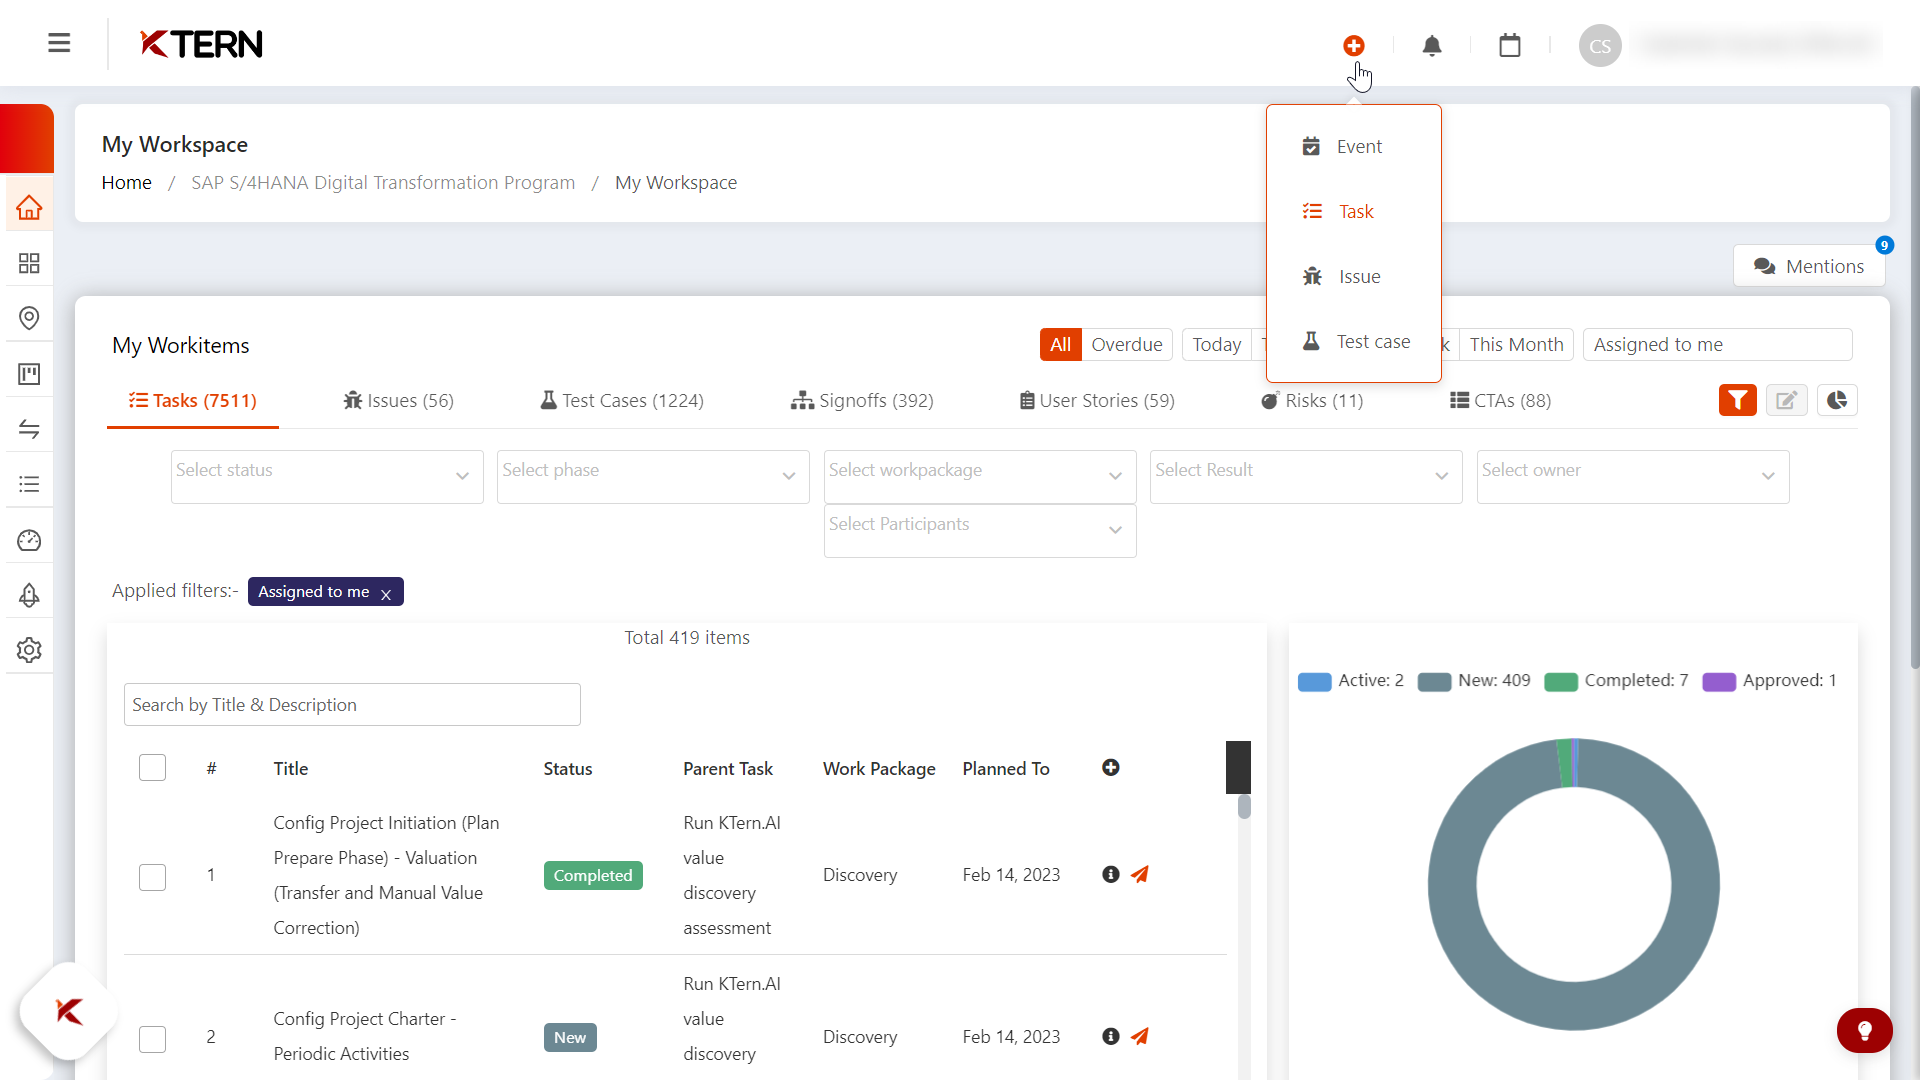Screen dimensions: 1920x1080
Task: Open the board view sidebar icon
Action: click(x=29, y=374)
